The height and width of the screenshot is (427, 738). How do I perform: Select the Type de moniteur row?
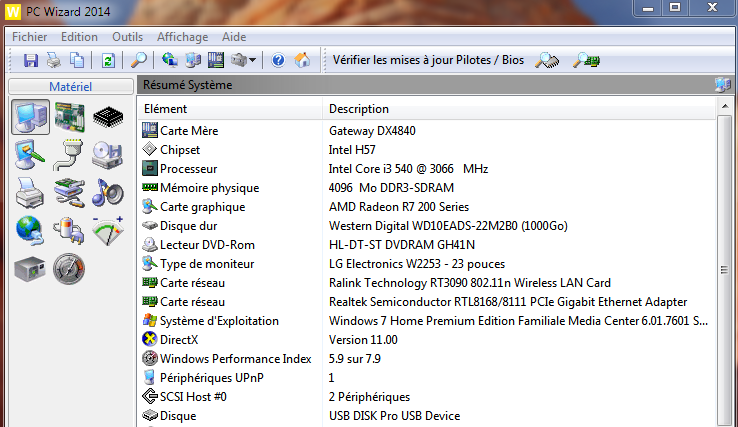click(x=427, y=264)
